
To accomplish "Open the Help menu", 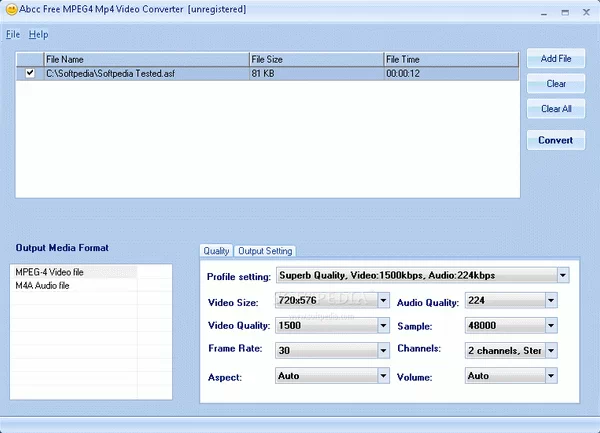I will pos(38,34).
